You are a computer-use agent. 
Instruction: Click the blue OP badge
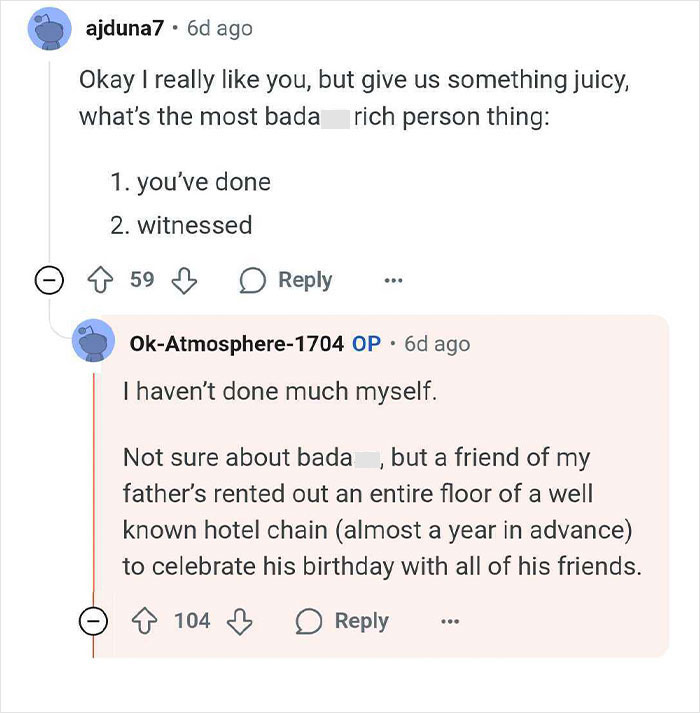(x=366, y=343)
